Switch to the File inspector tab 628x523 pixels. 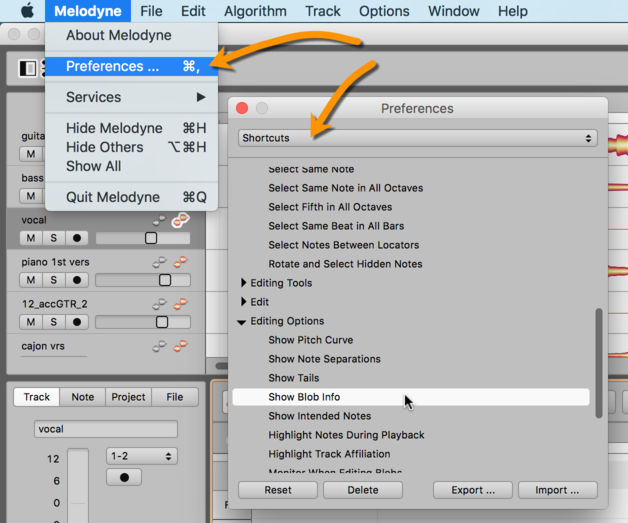[x=175, y=397]
